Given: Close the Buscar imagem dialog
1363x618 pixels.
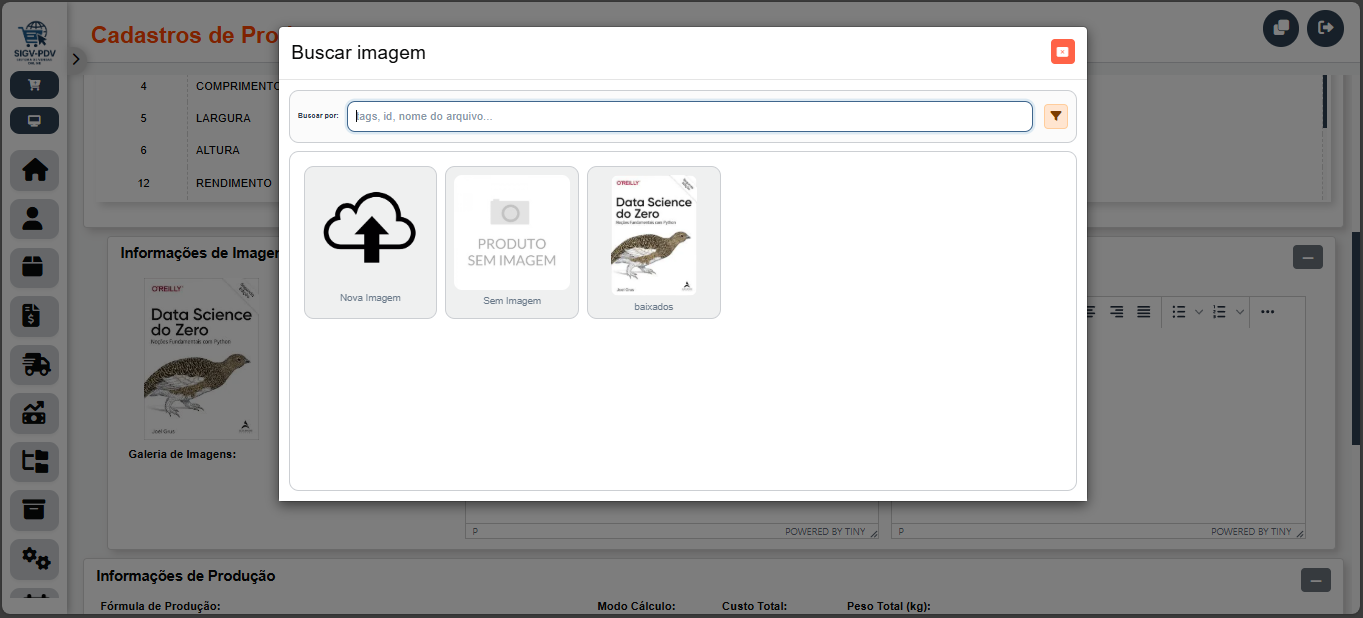Looking at the screenshot, I should (1062, 52).
